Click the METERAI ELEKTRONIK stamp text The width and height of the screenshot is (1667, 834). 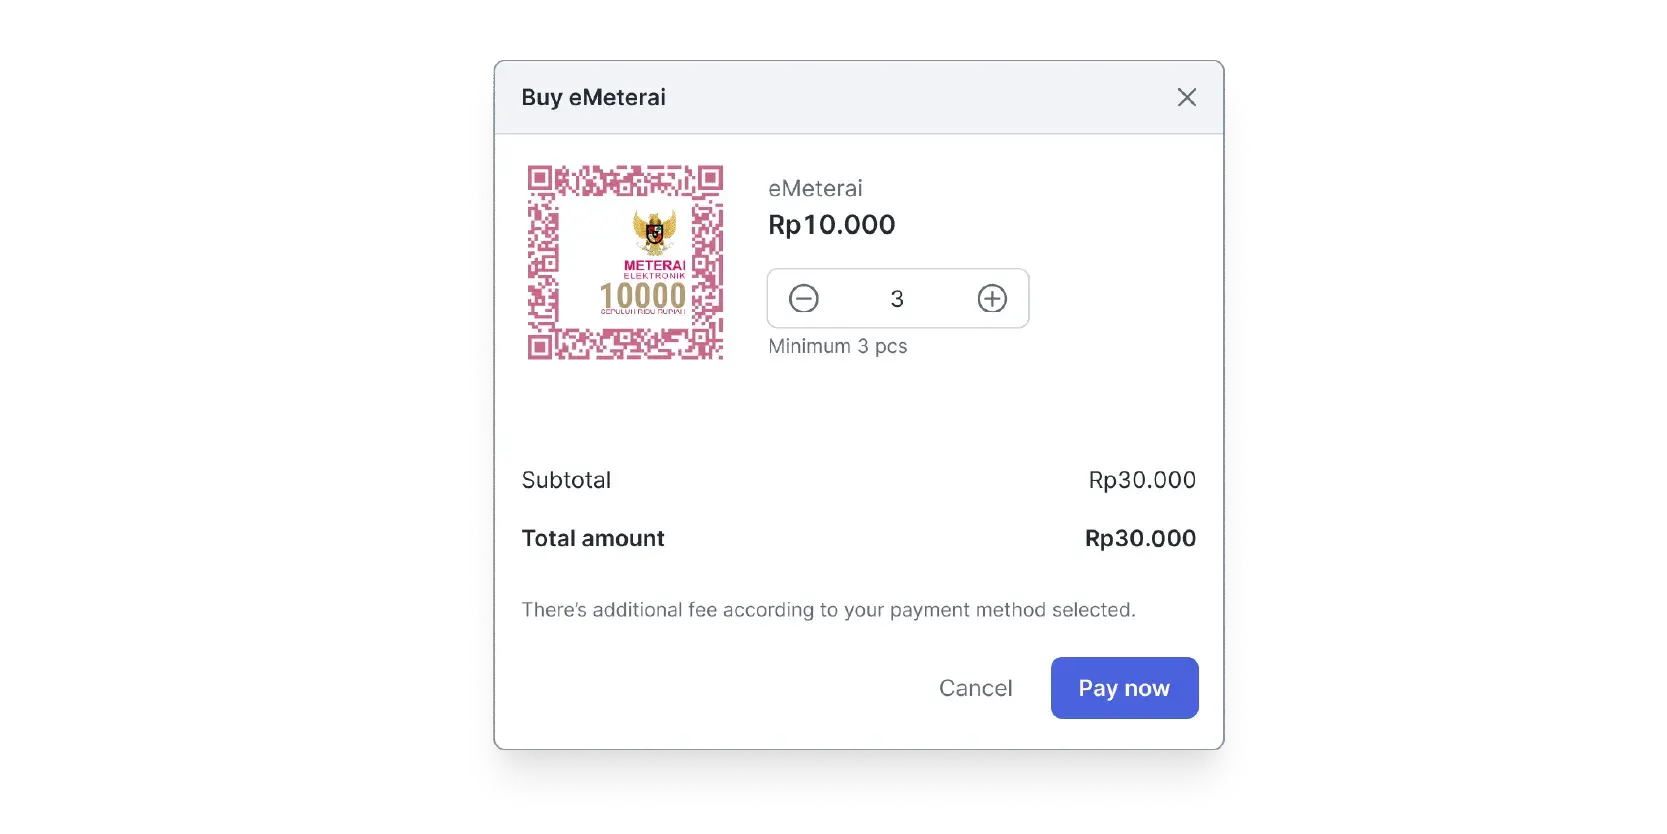(x=654, y=269)
